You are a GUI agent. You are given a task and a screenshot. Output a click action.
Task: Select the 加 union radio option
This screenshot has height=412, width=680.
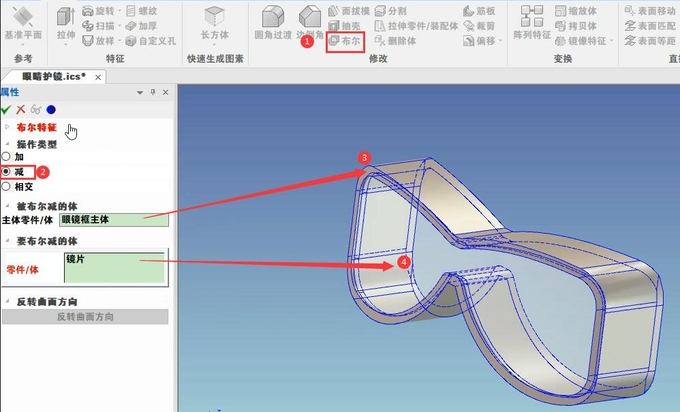click(6, 157)
